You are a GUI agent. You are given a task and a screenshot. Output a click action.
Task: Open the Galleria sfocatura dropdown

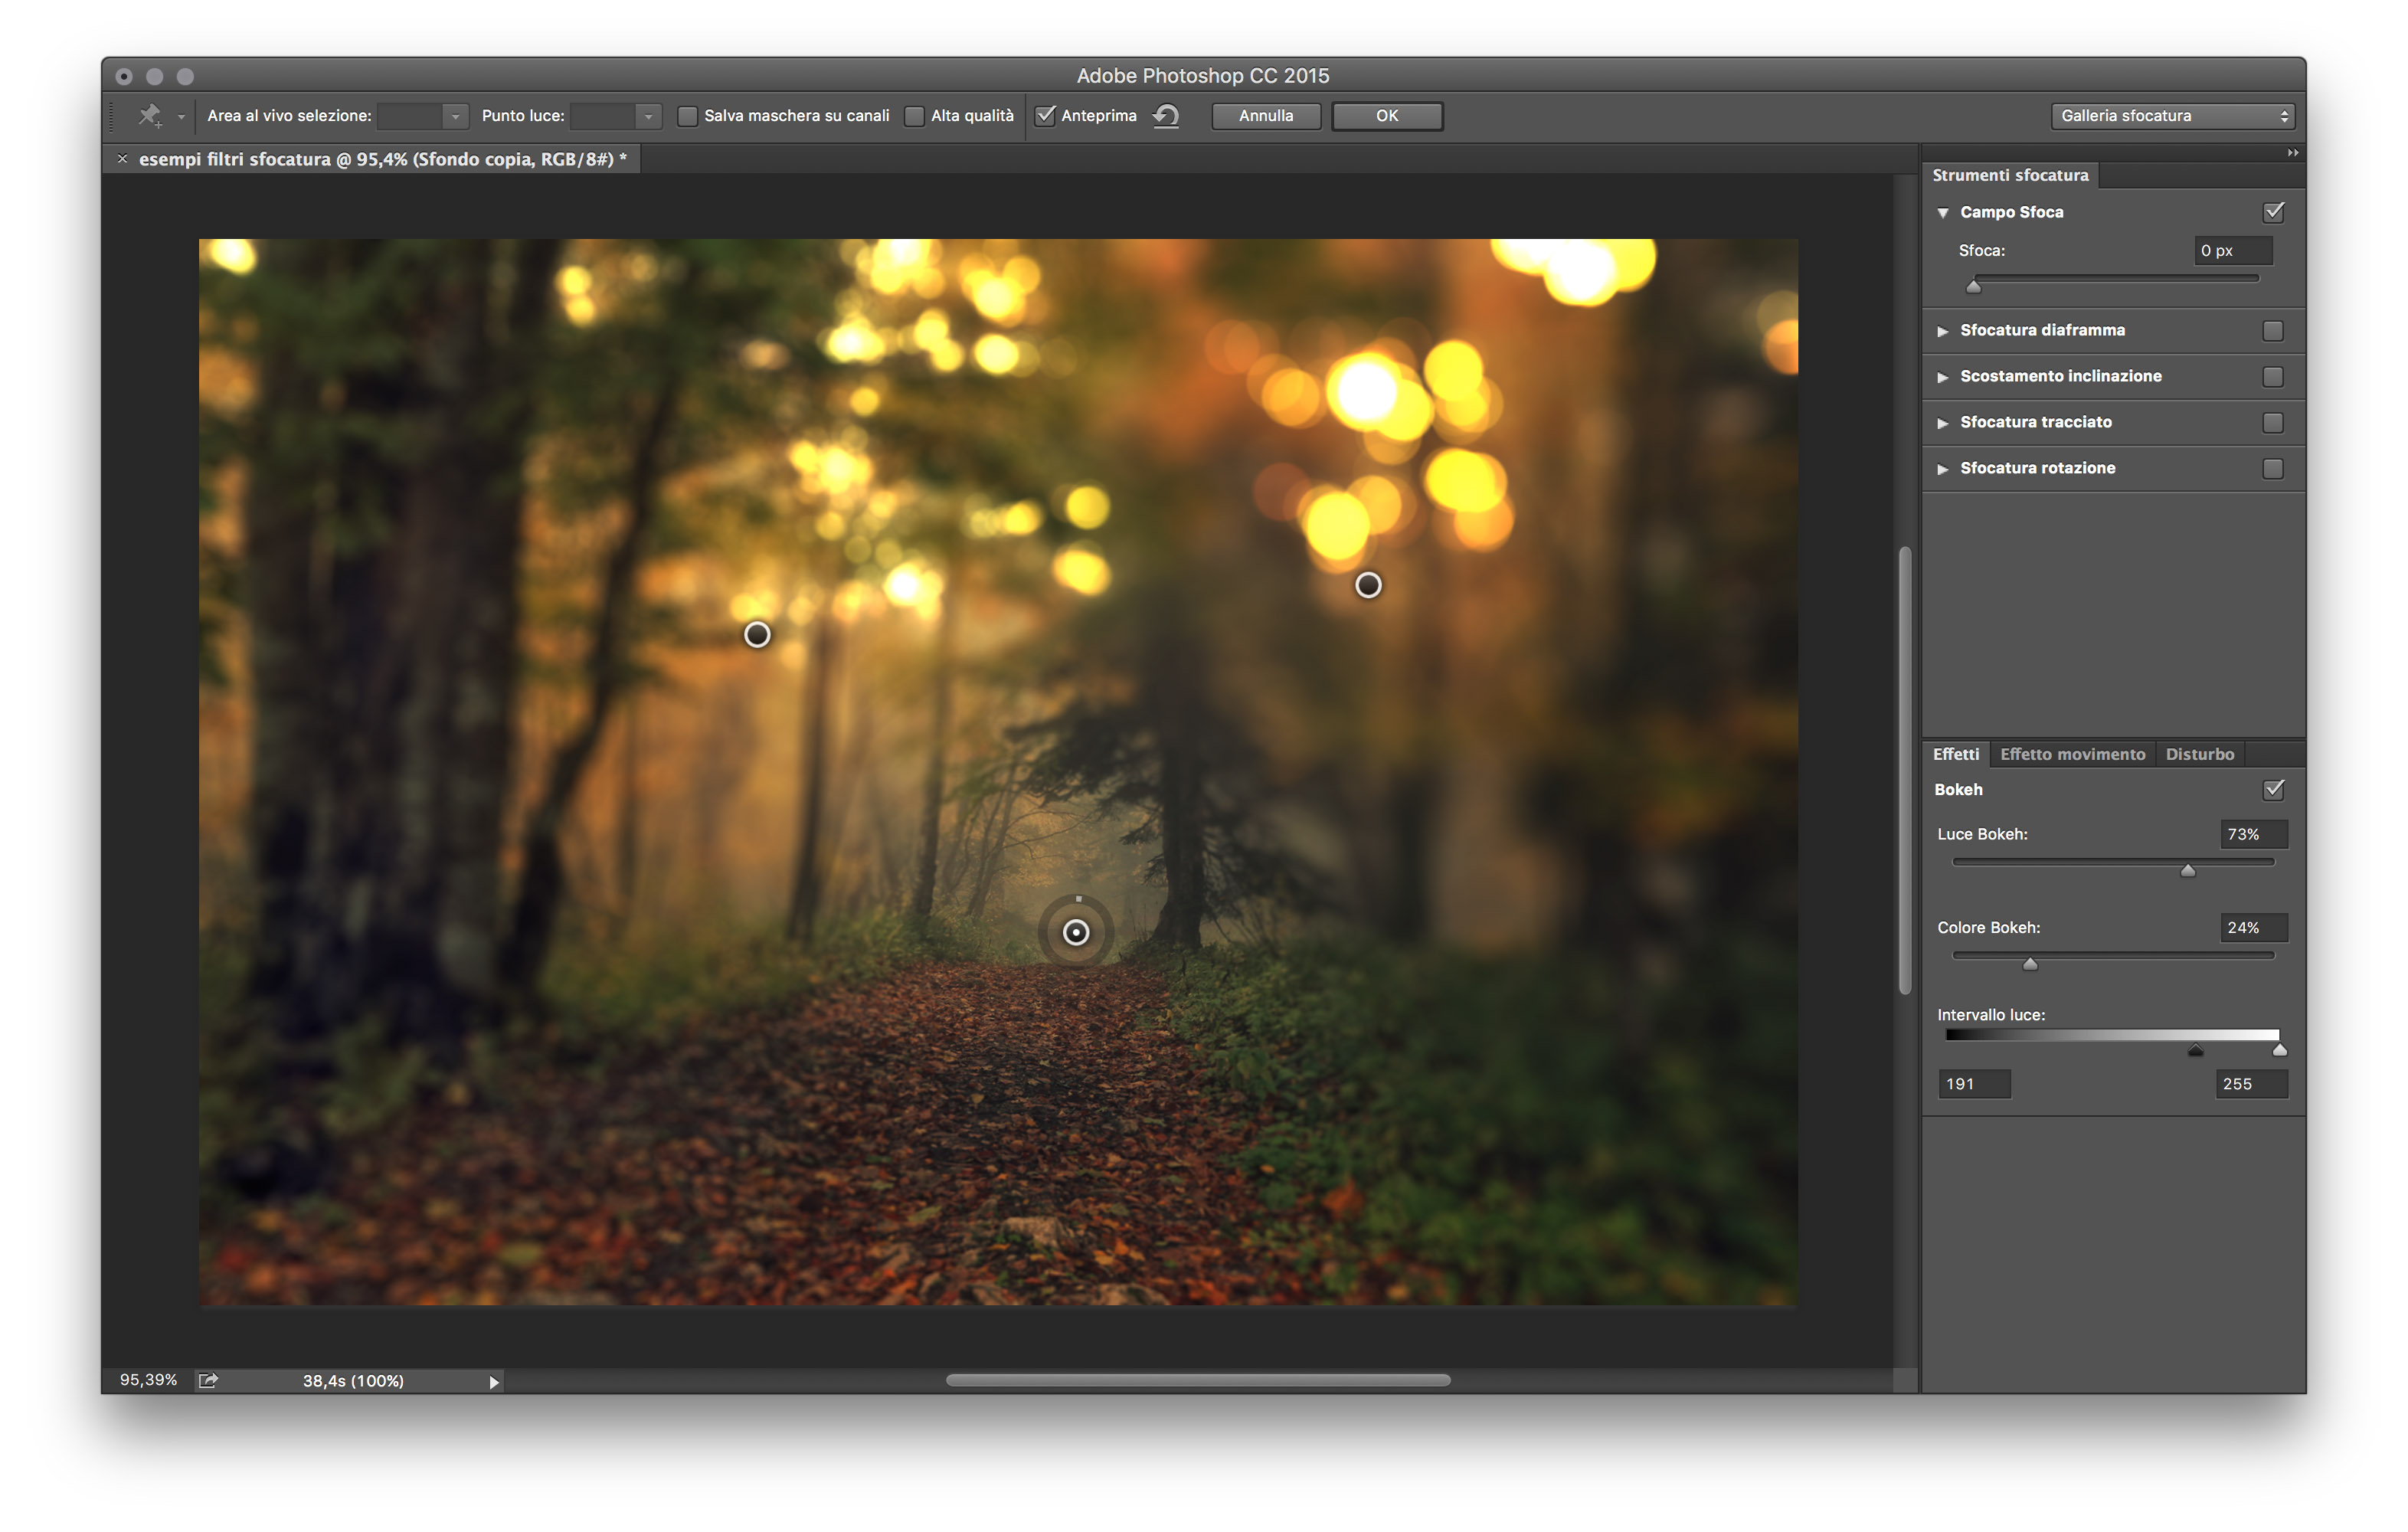[2173, 116]
